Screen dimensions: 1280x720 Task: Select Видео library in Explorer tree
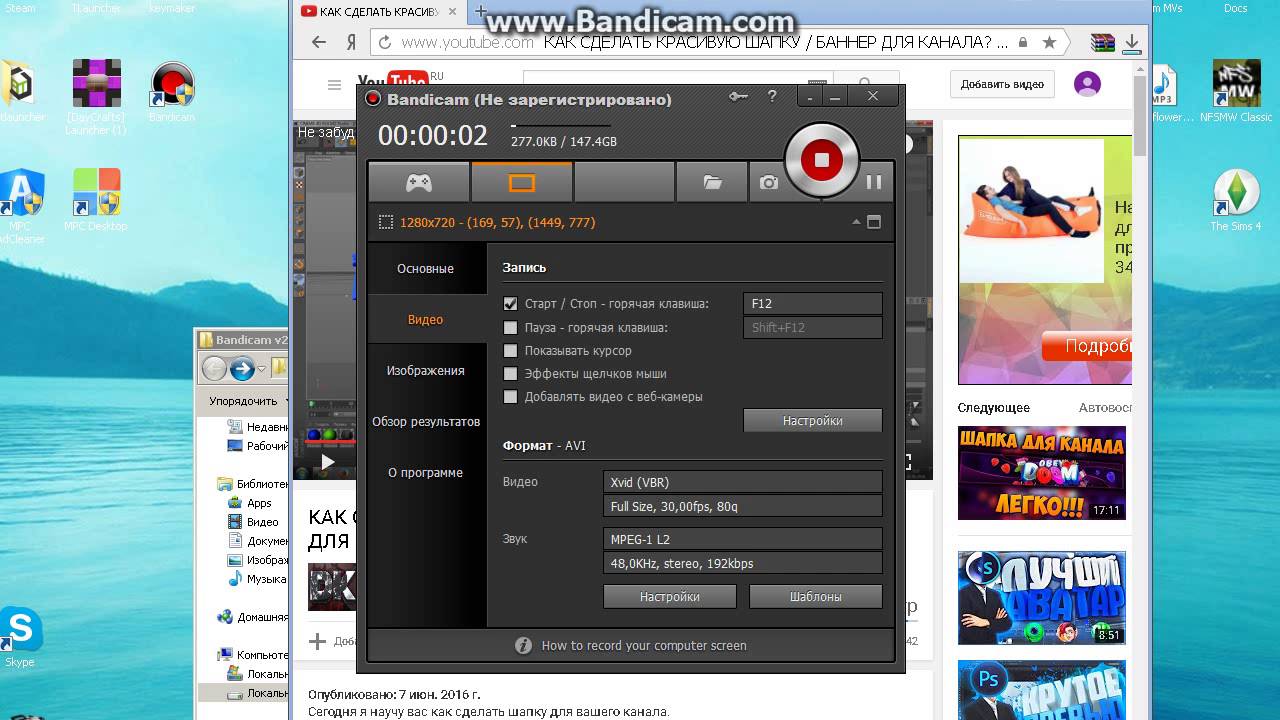pyautogui.click(x=253, y=521)
